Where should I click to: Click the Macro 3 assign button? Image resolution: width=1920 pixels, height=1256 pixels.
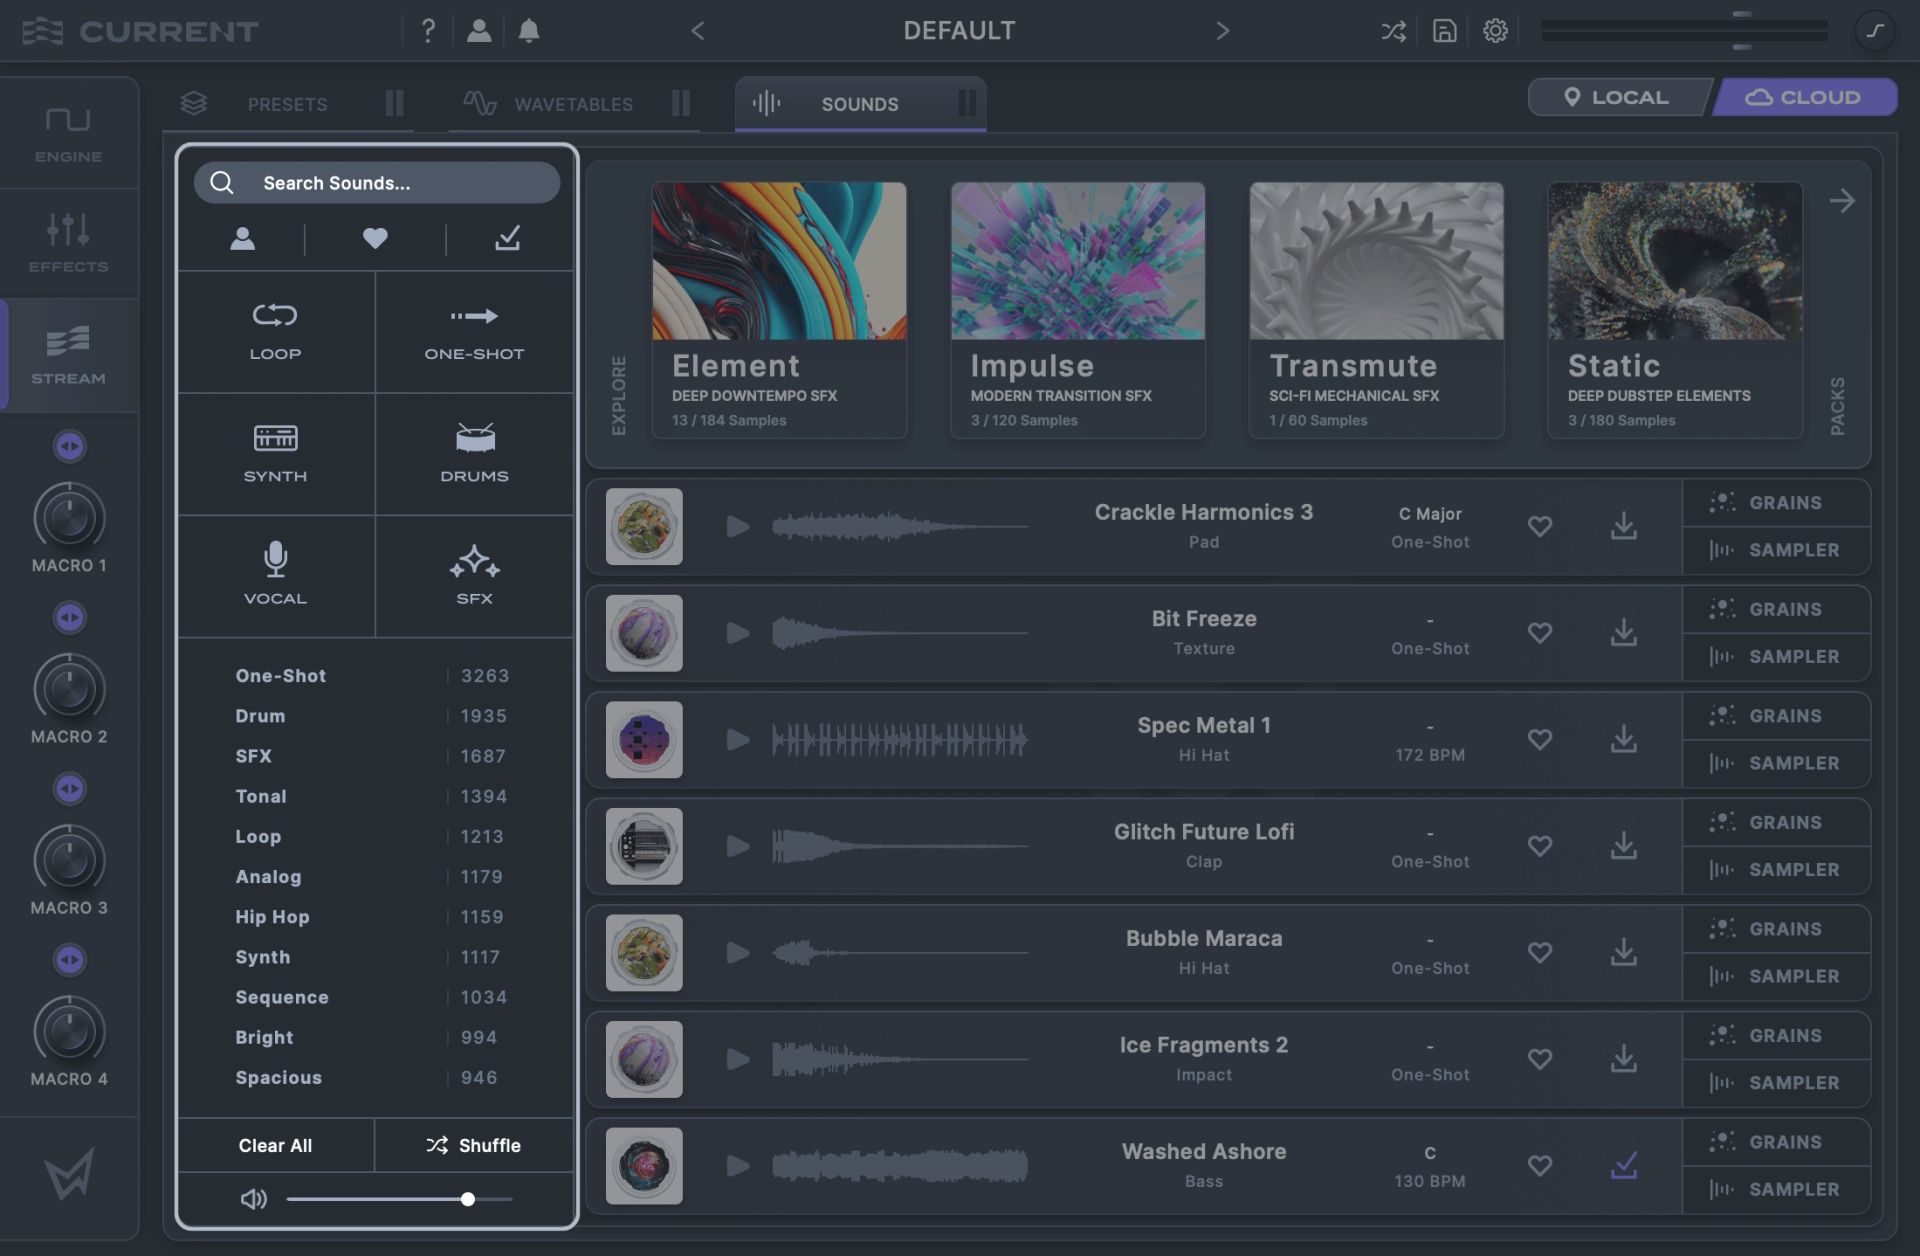click(x=69, y=789)
